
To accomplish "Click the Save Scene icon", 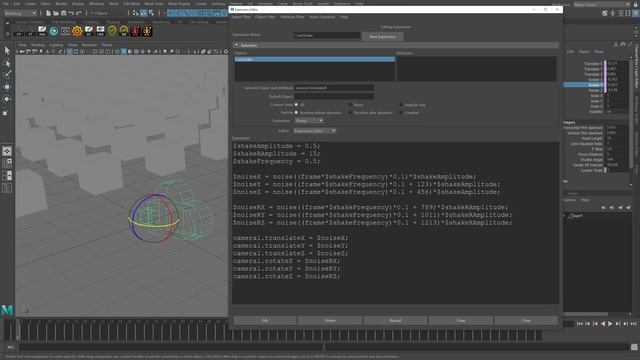I will (63, 13).
